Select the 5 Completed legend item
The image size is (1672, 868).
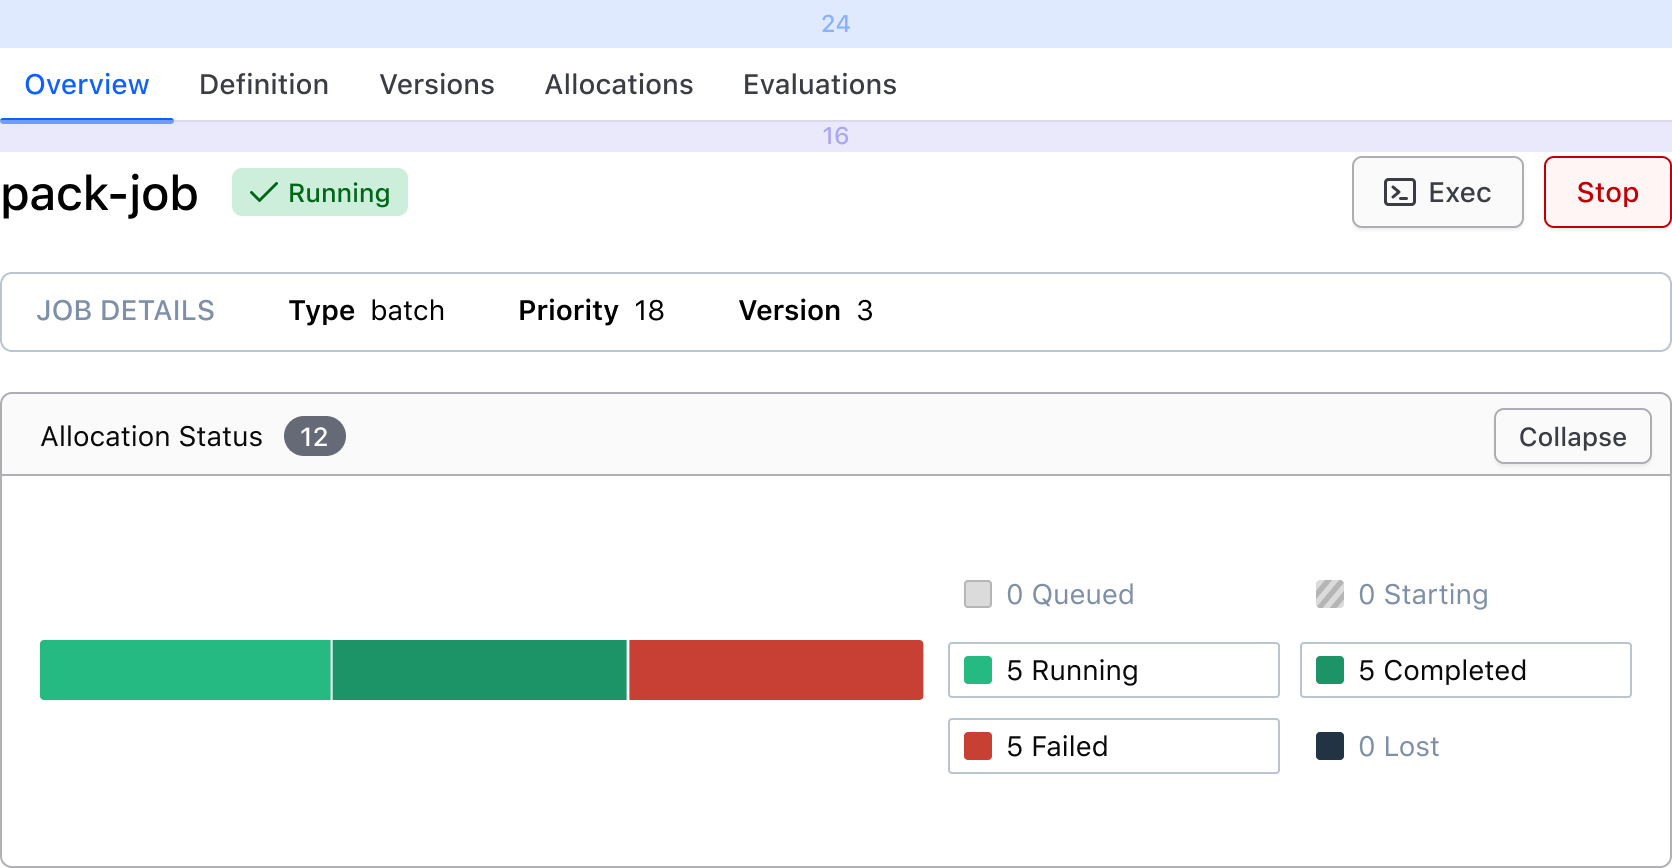(1465, 670)
